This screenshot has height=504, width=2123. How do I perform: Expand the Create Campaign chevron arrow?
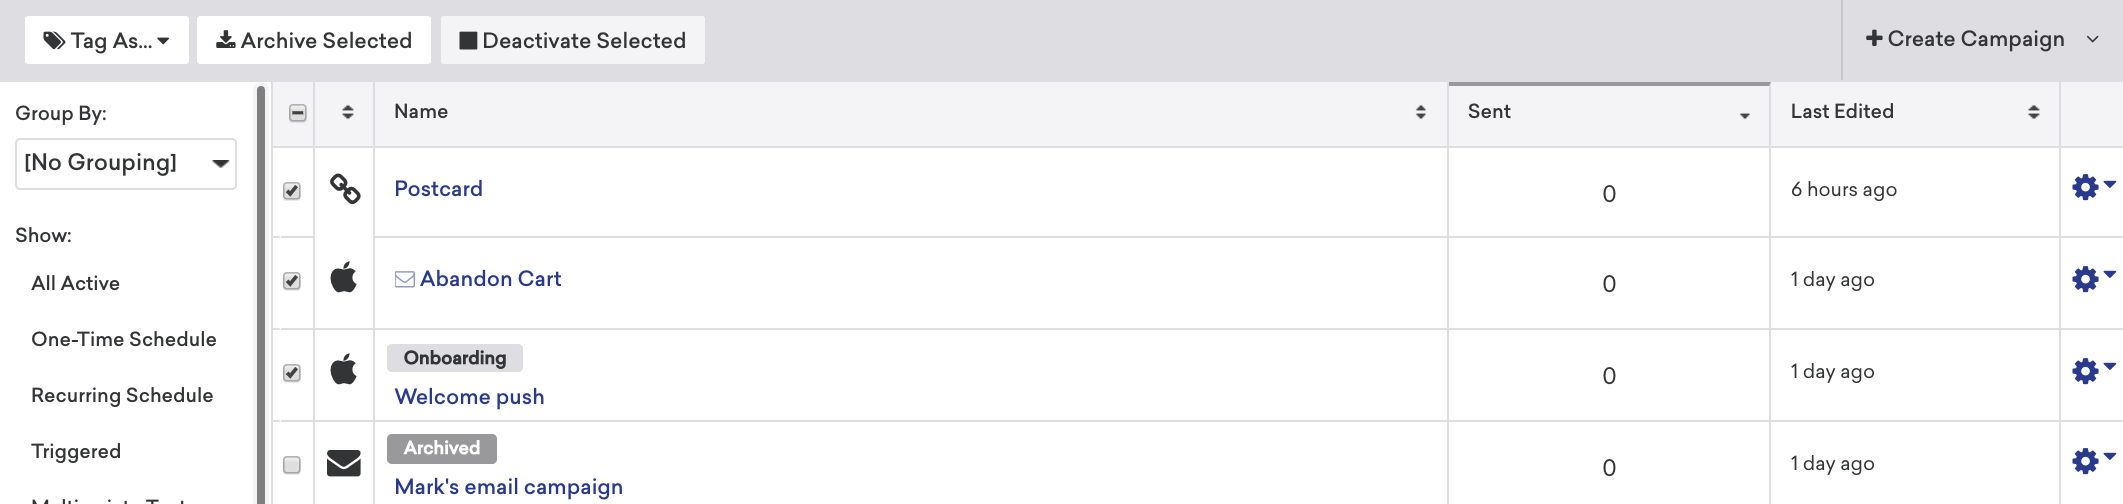[x=2092, y=40]
